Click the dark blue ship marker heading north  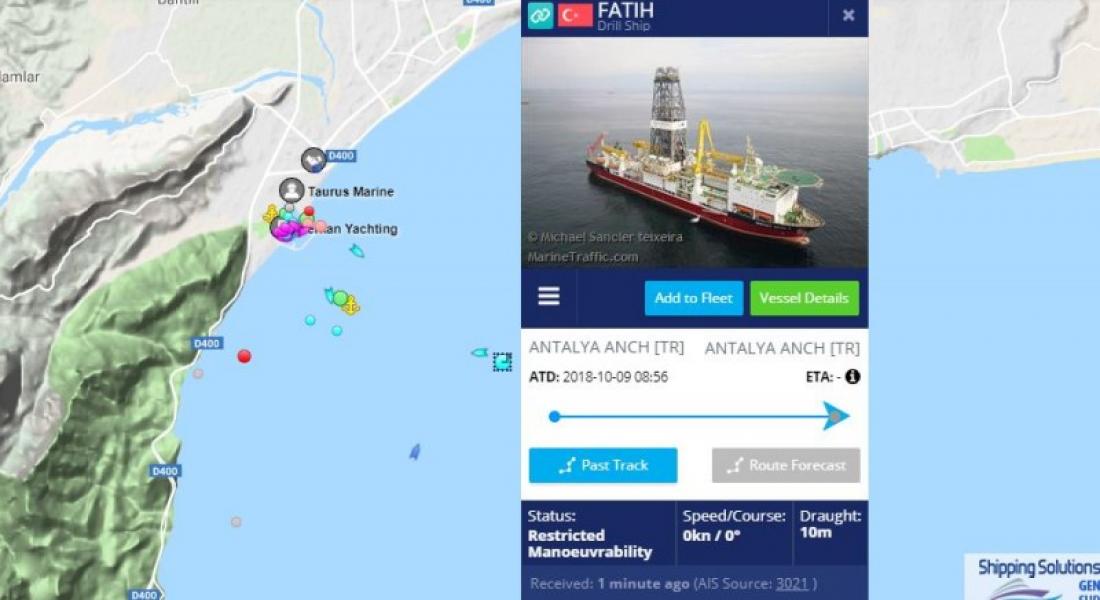(415, 452)
